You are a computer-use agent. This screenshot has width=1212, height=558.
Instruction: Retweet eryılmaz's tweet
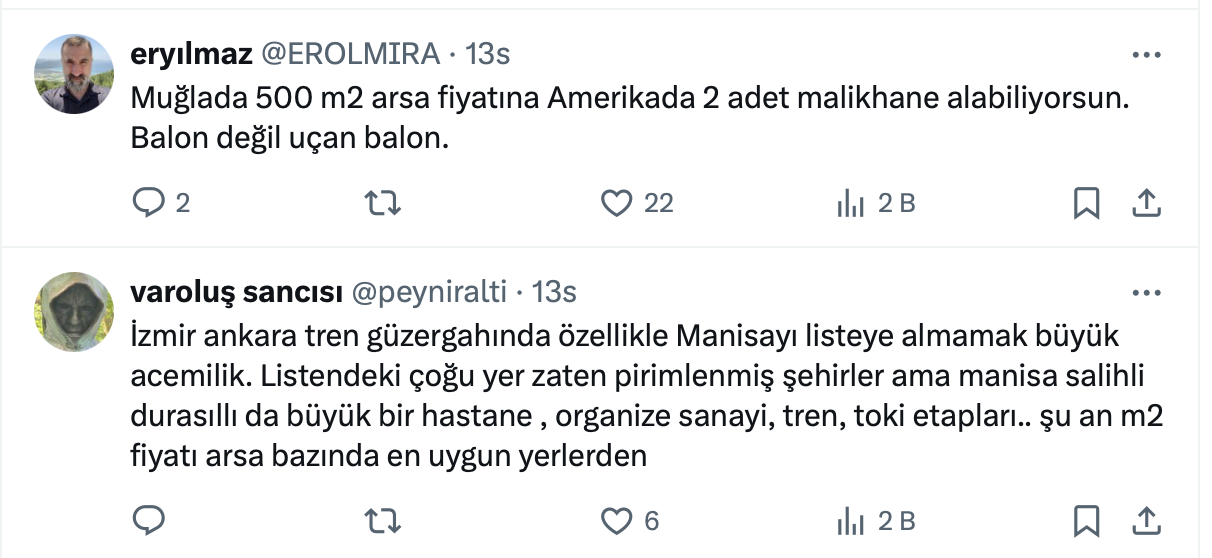coord(383,203)
